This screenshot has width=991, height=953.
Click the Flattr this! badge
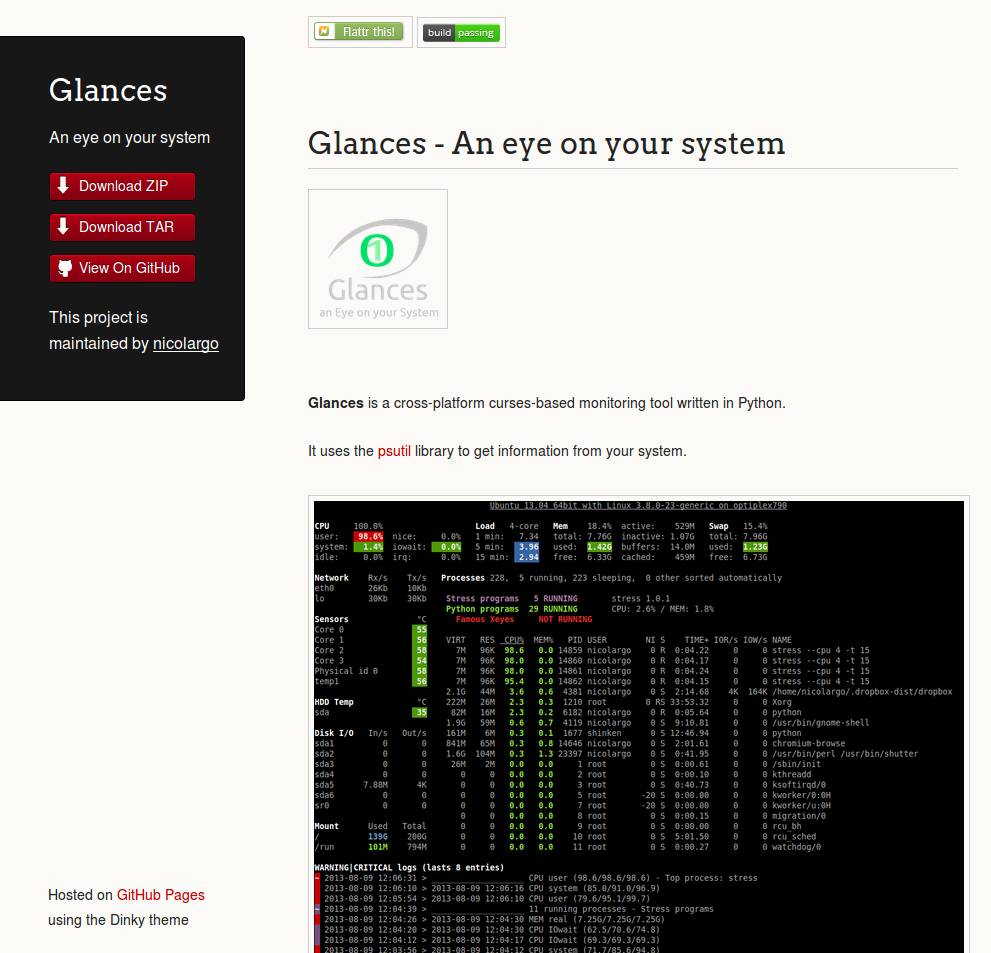pos(360,32)
